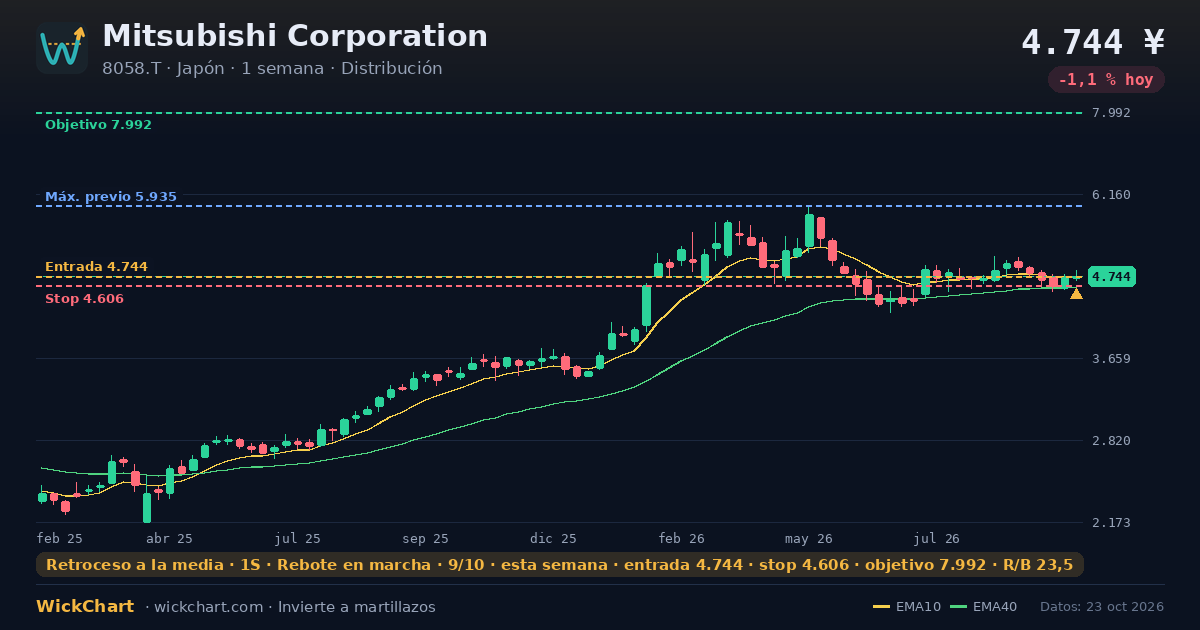The height and width of the screenshot is (630, 1200).
Task: Click the green 4.744 current price tag on the axis
Action: [1111, 277]
